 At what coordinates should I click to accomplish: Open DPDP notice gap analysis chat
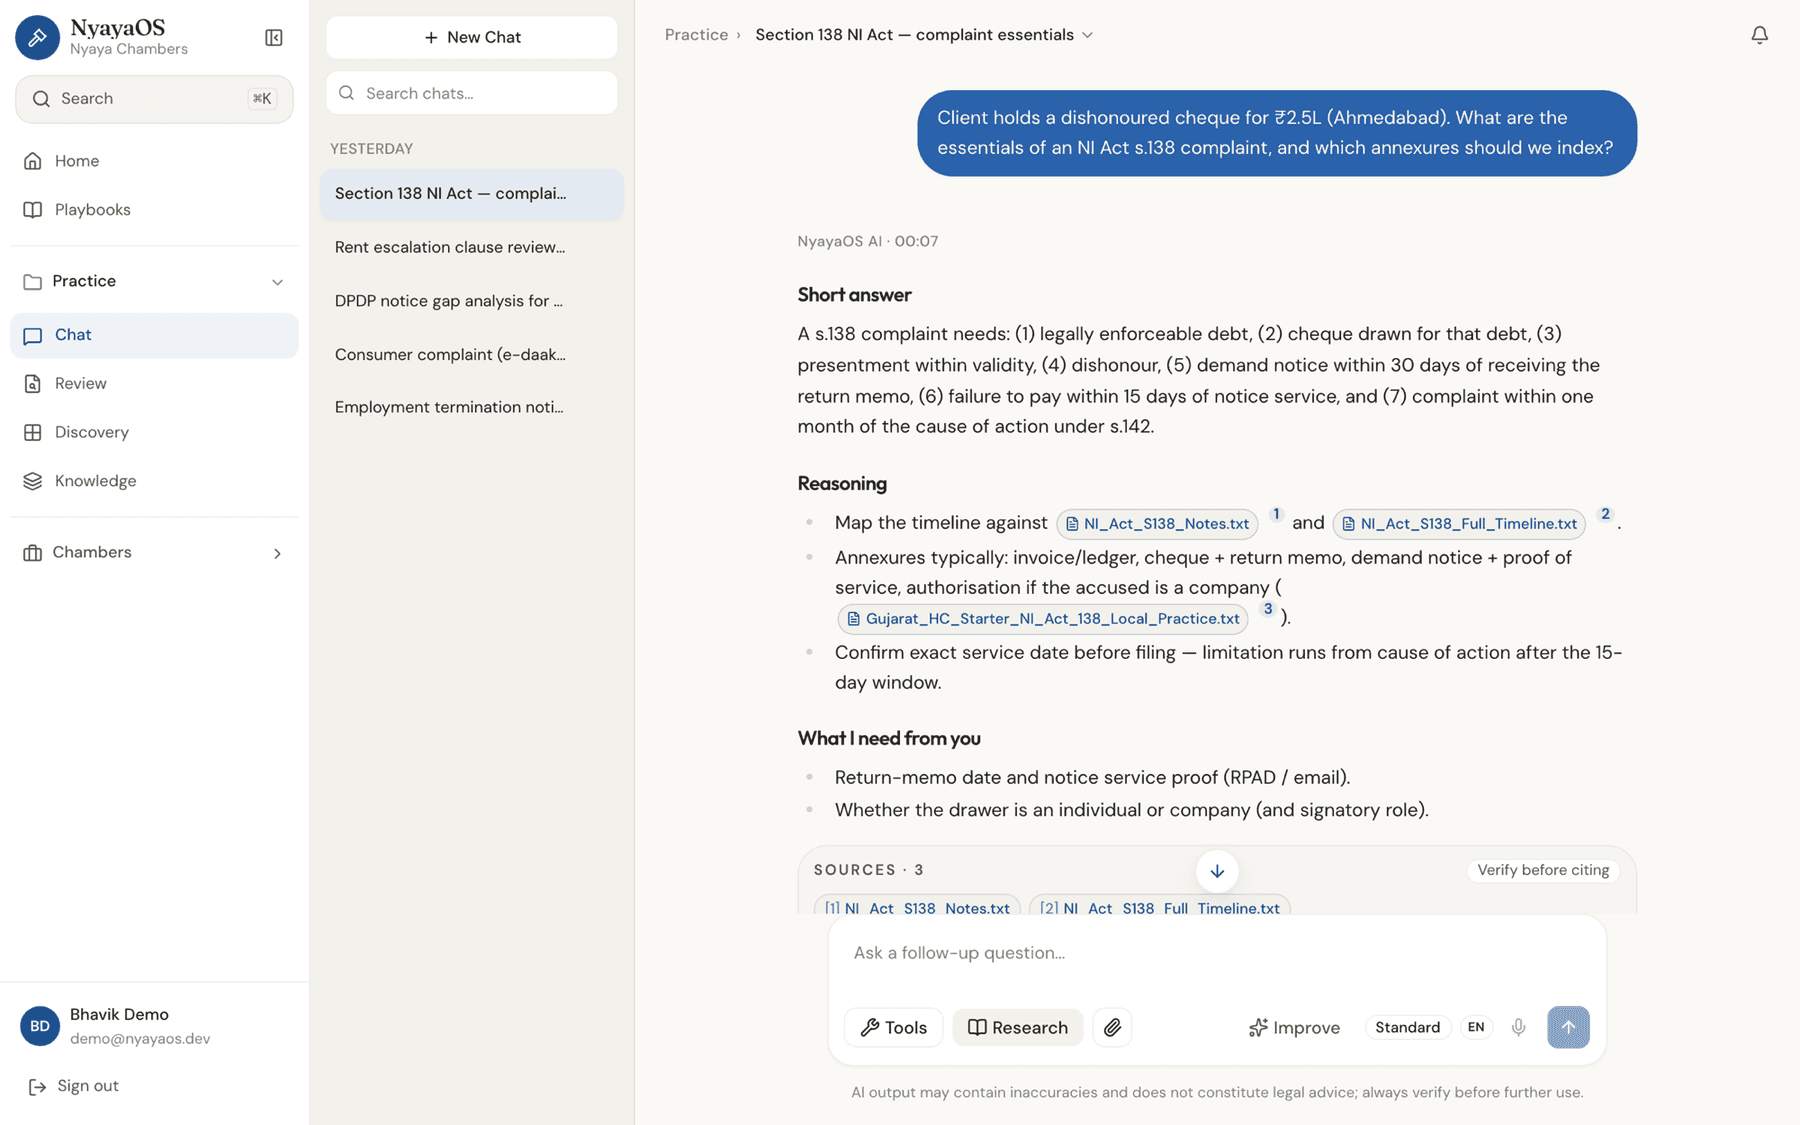[x=472, y=301]
